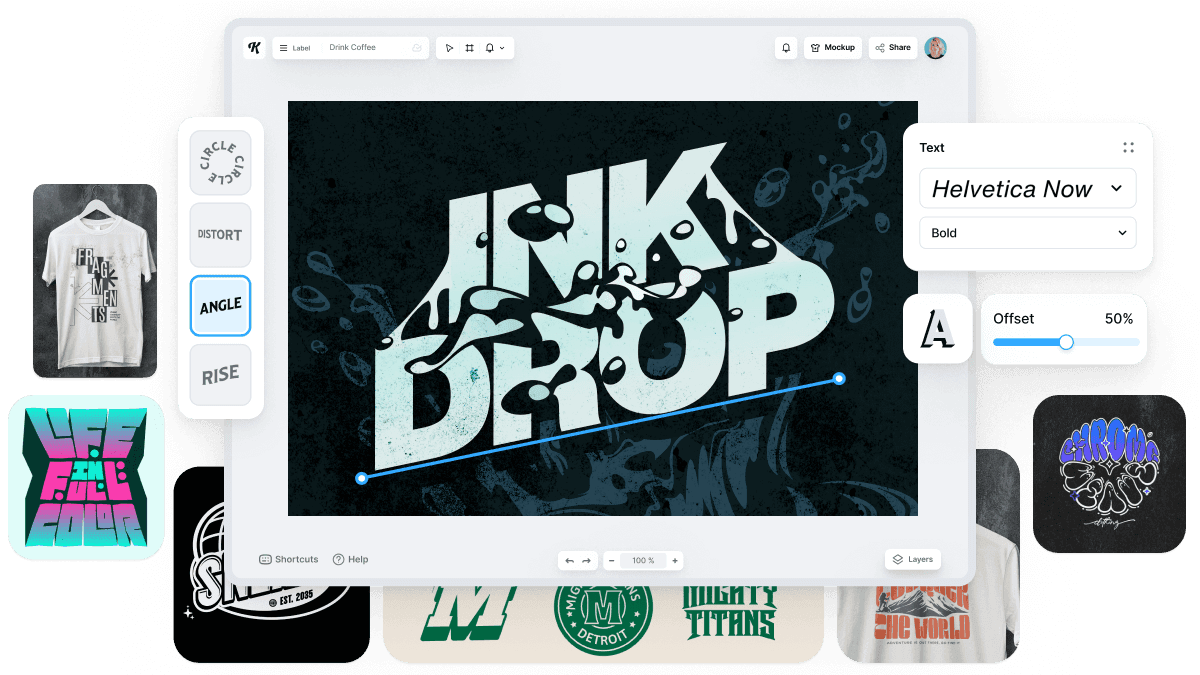This screenshot has width=1200, height=675.
Task: Open the Bold font weight dropdown
Action: (1027, 232)
